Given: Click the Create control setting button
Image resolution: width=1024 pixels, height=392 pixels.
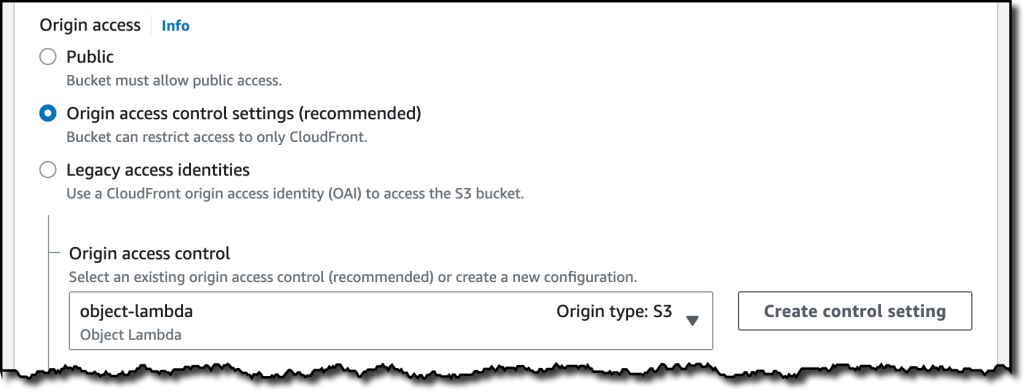Looking at the screenshot, I should click(855, 311).
